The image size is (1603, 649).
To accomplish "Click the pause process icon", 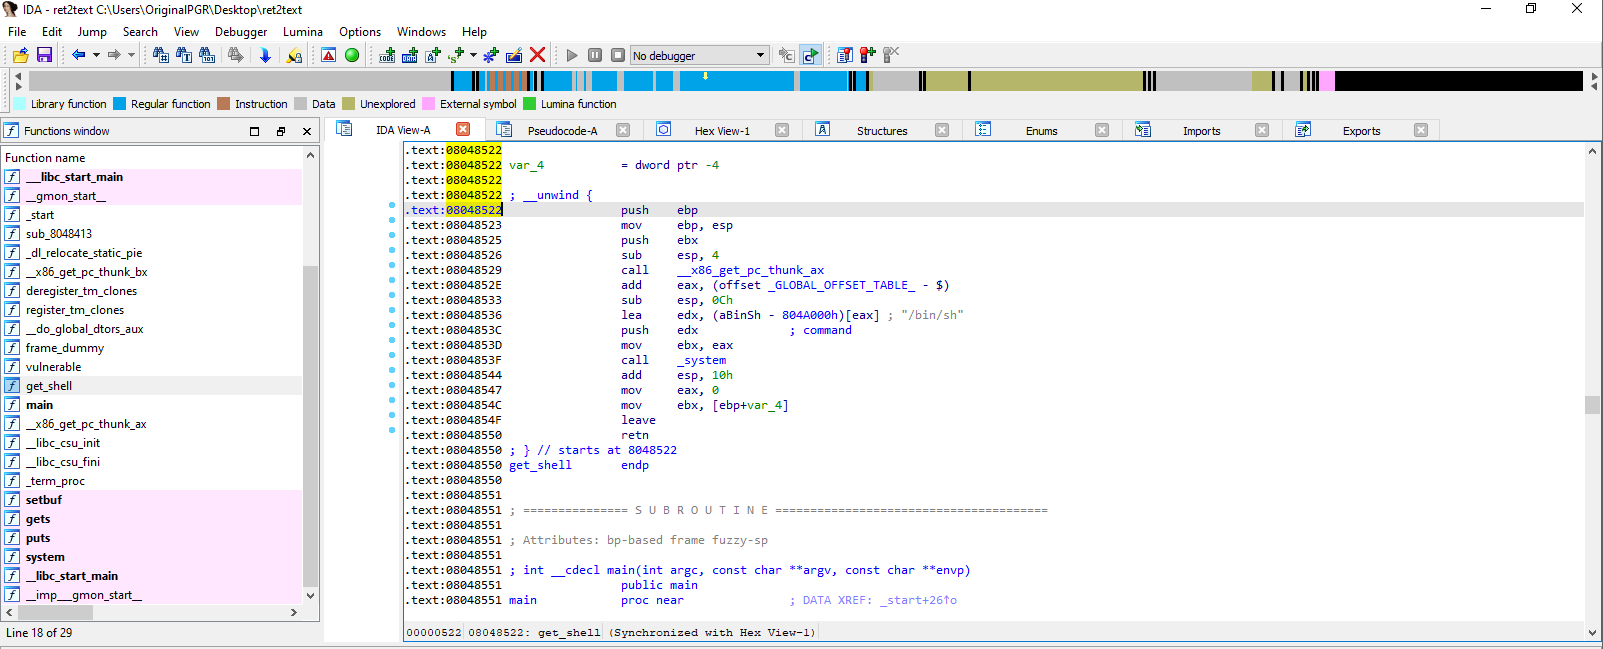I will point(595,55).
